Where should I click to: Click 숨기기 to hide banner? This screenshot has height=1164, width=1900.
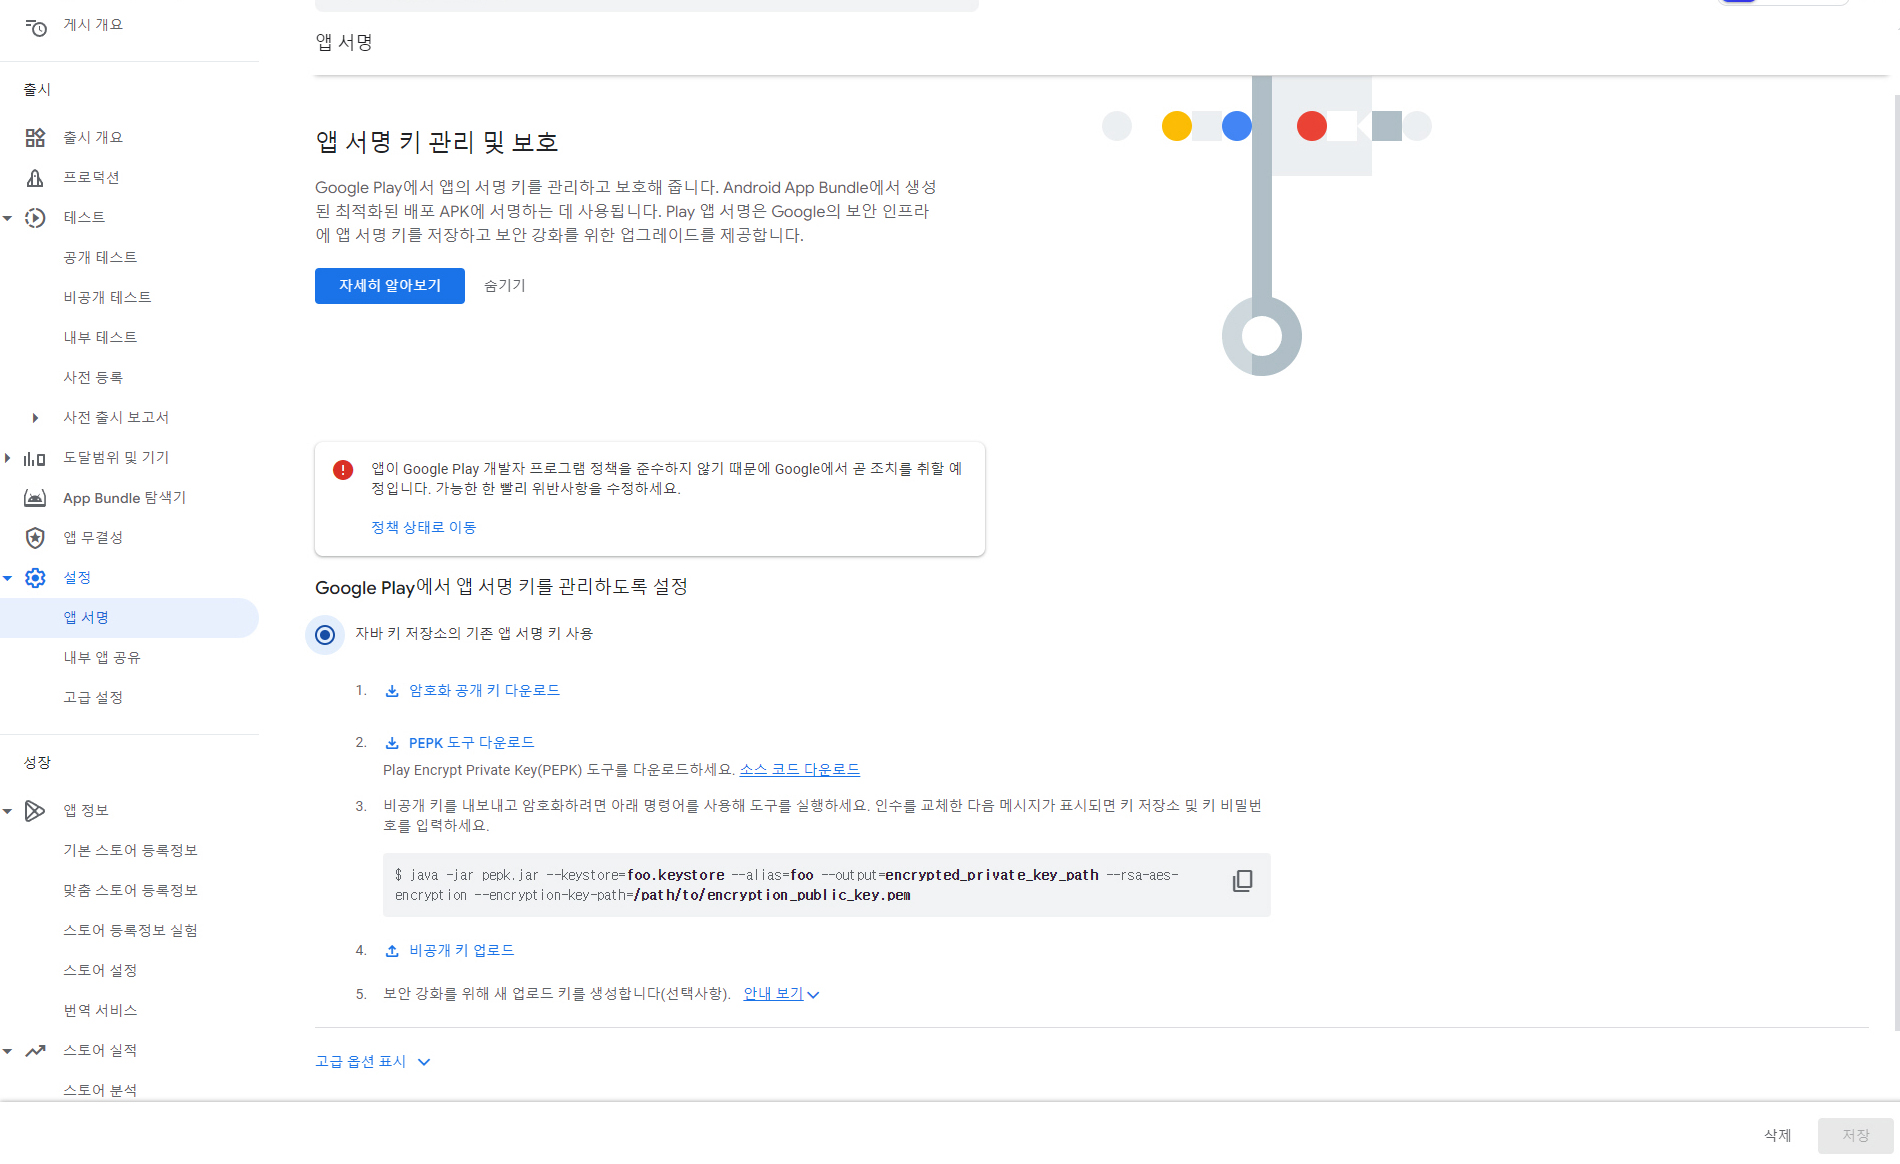click(x=505, y=286)
